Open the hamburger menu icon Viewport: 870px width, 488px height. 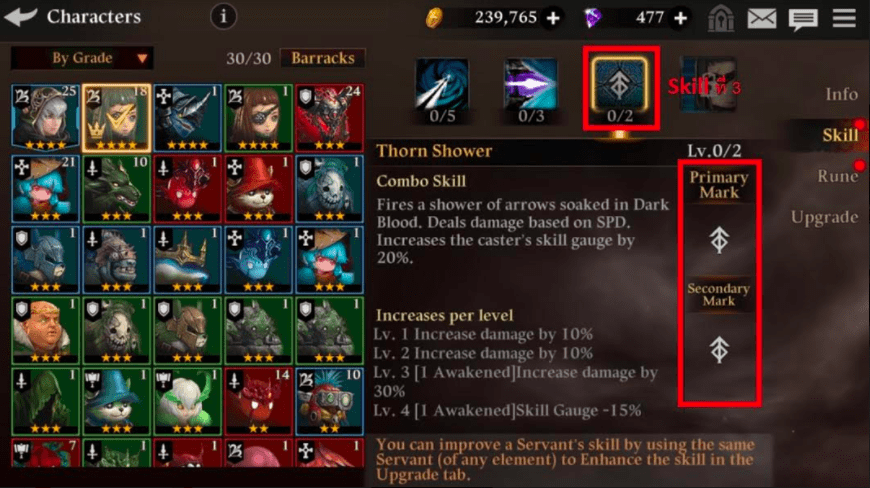844,18
